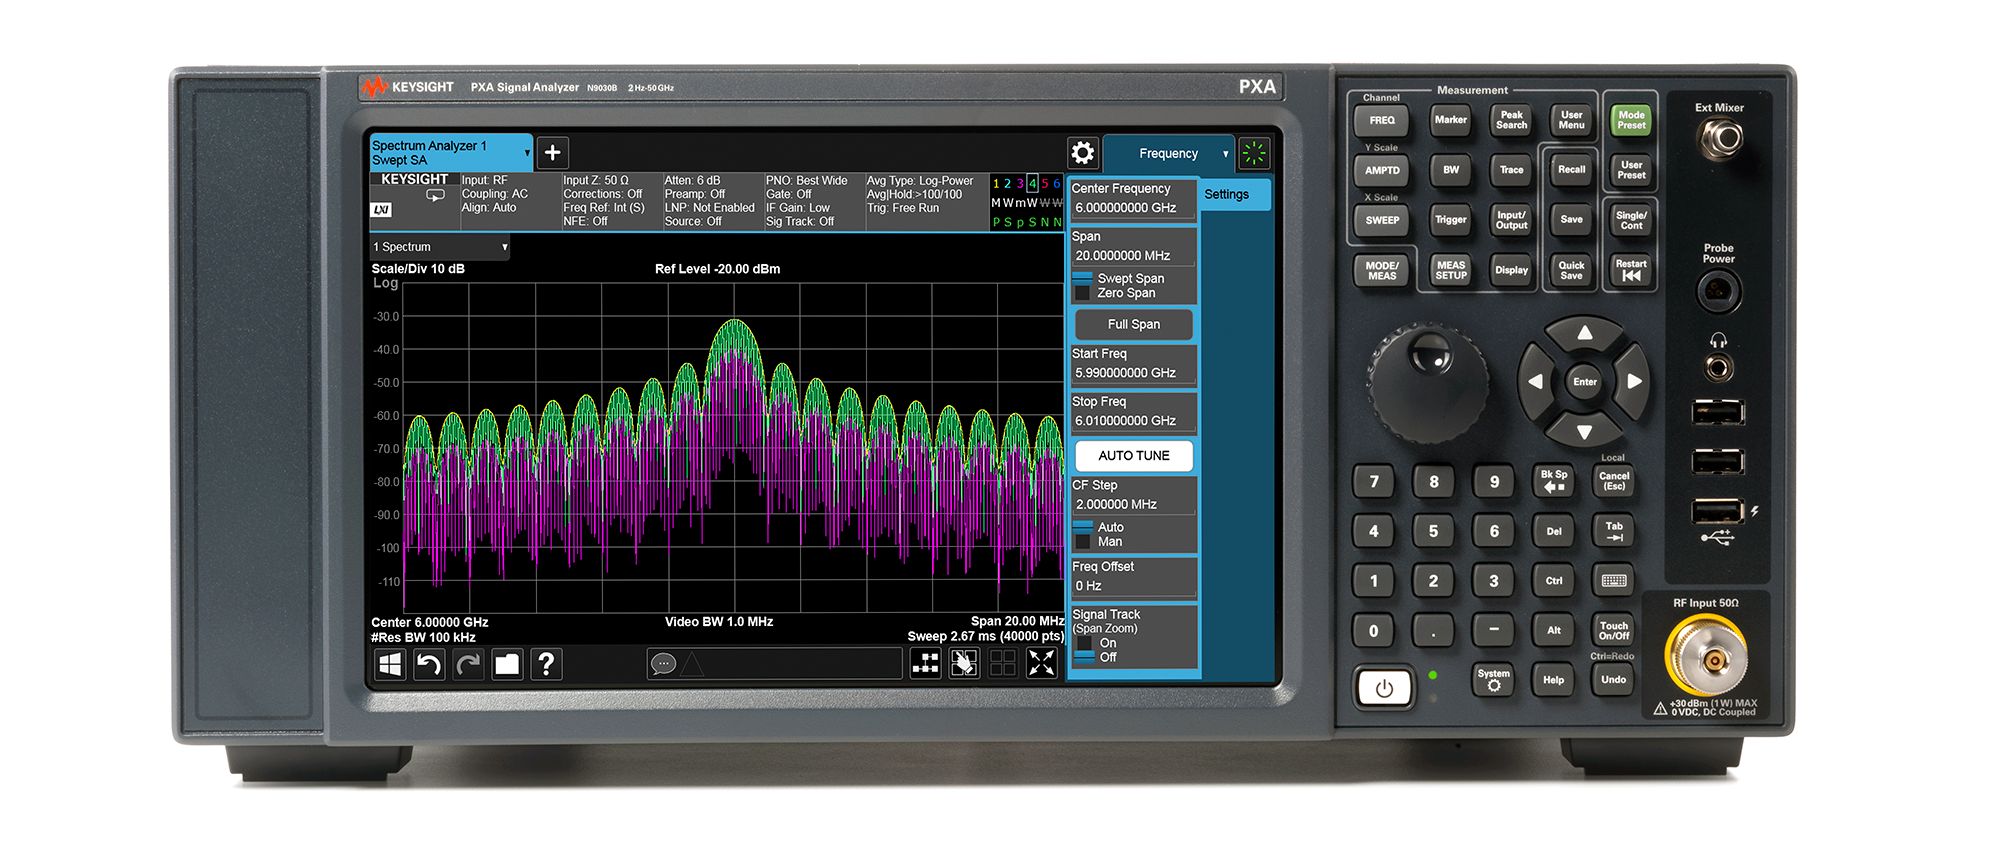Click the Center Frequency value field
Screen dimensions: 2000x846
(x=1130, y=208)
